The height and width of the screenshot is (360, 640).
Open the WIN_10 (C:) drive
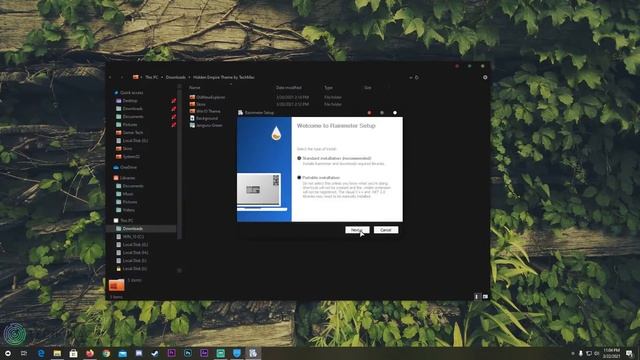point(130,237)
